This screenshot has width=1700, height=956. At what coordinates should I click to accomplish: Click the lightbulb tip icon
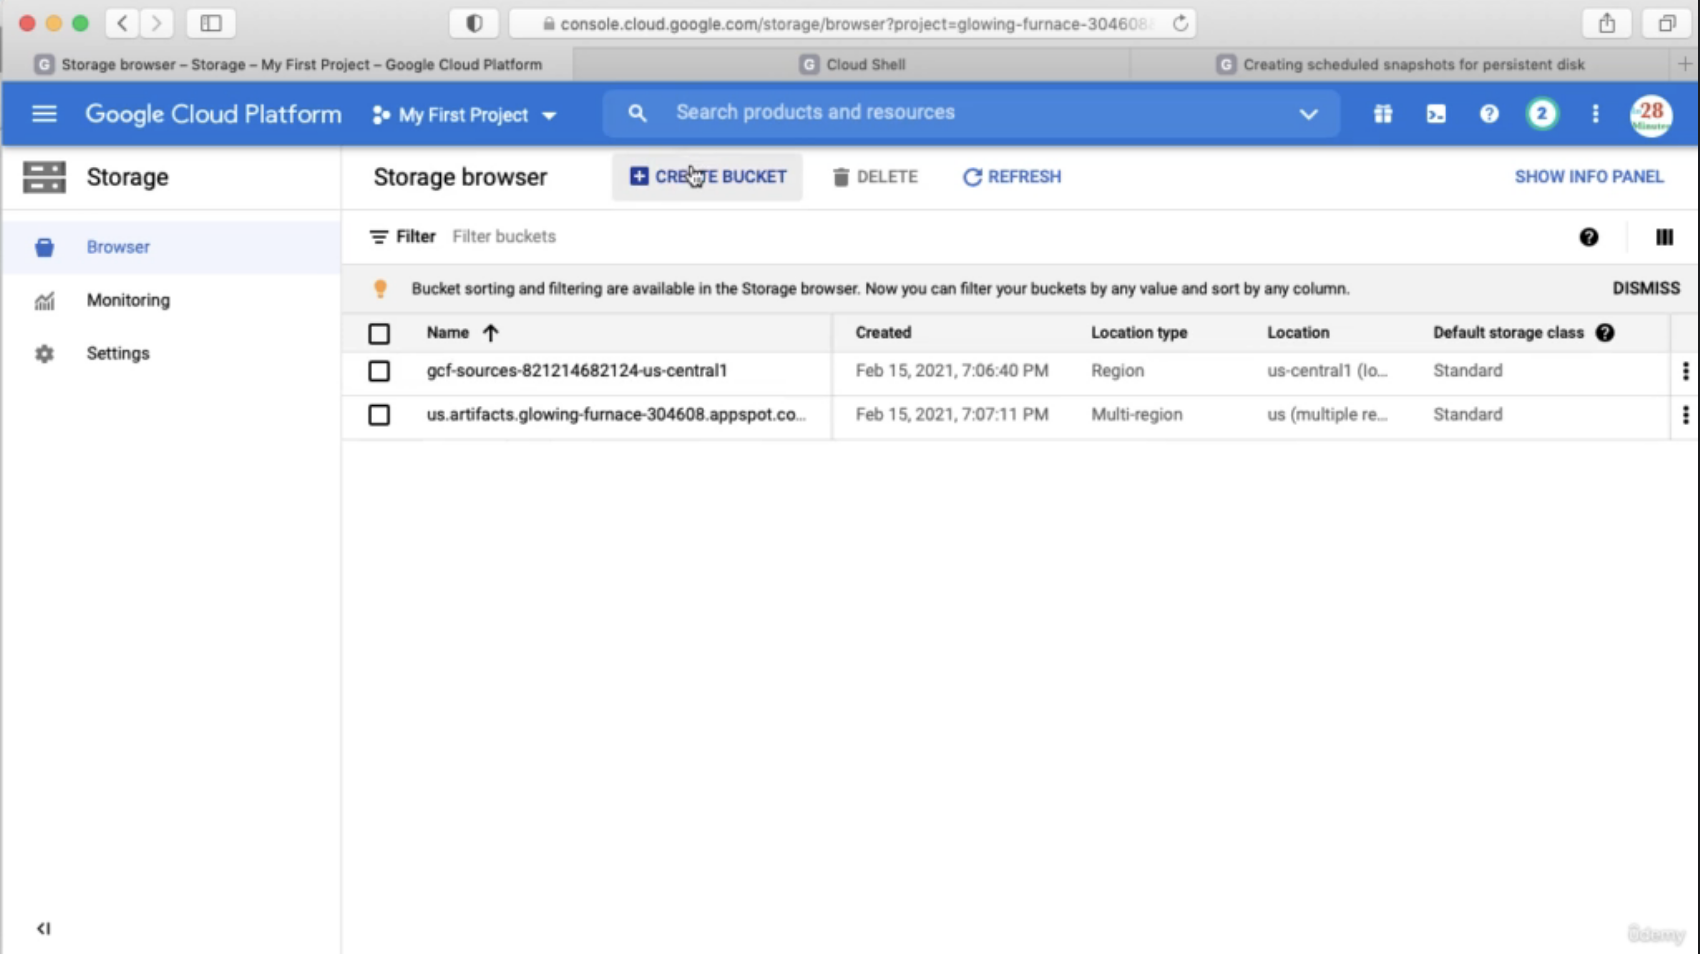pyautogui.click(x=380, y=289)
